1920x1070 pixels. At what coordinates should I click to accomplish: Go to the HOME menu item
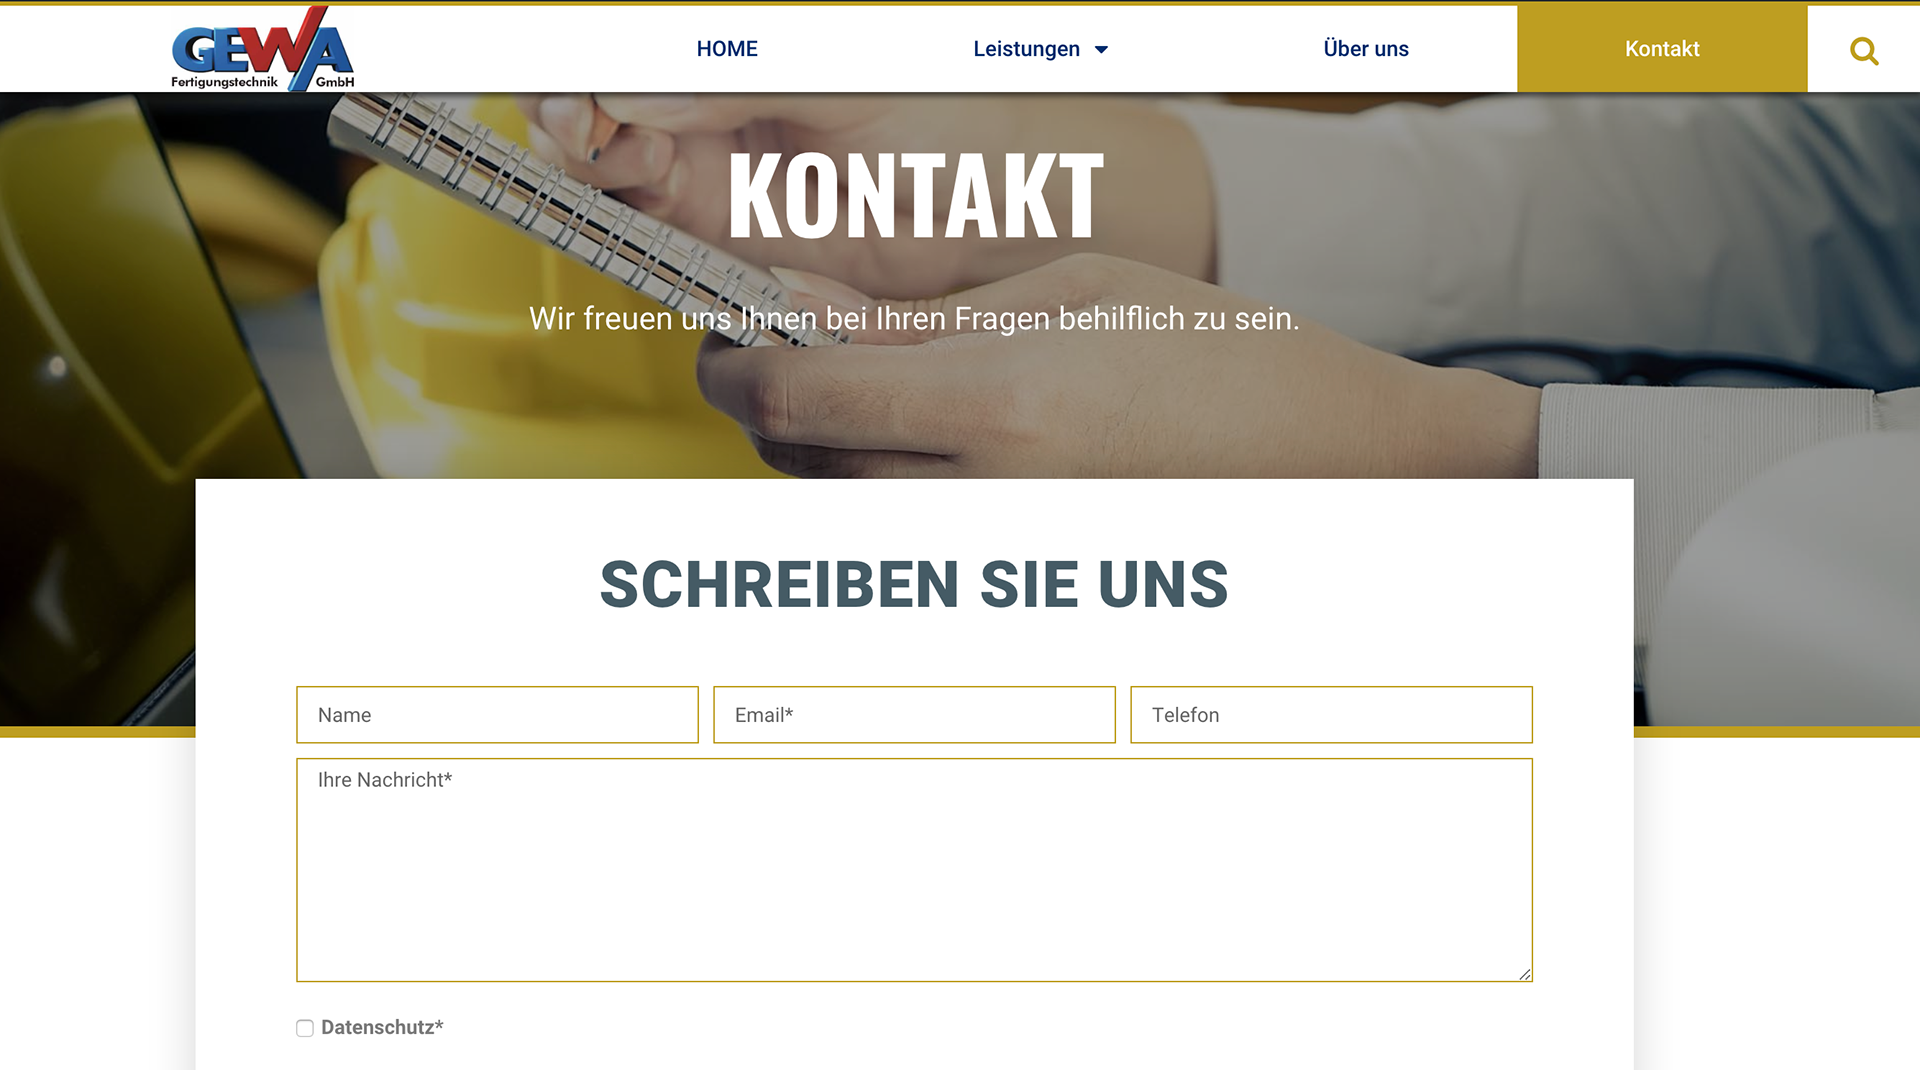727,49
